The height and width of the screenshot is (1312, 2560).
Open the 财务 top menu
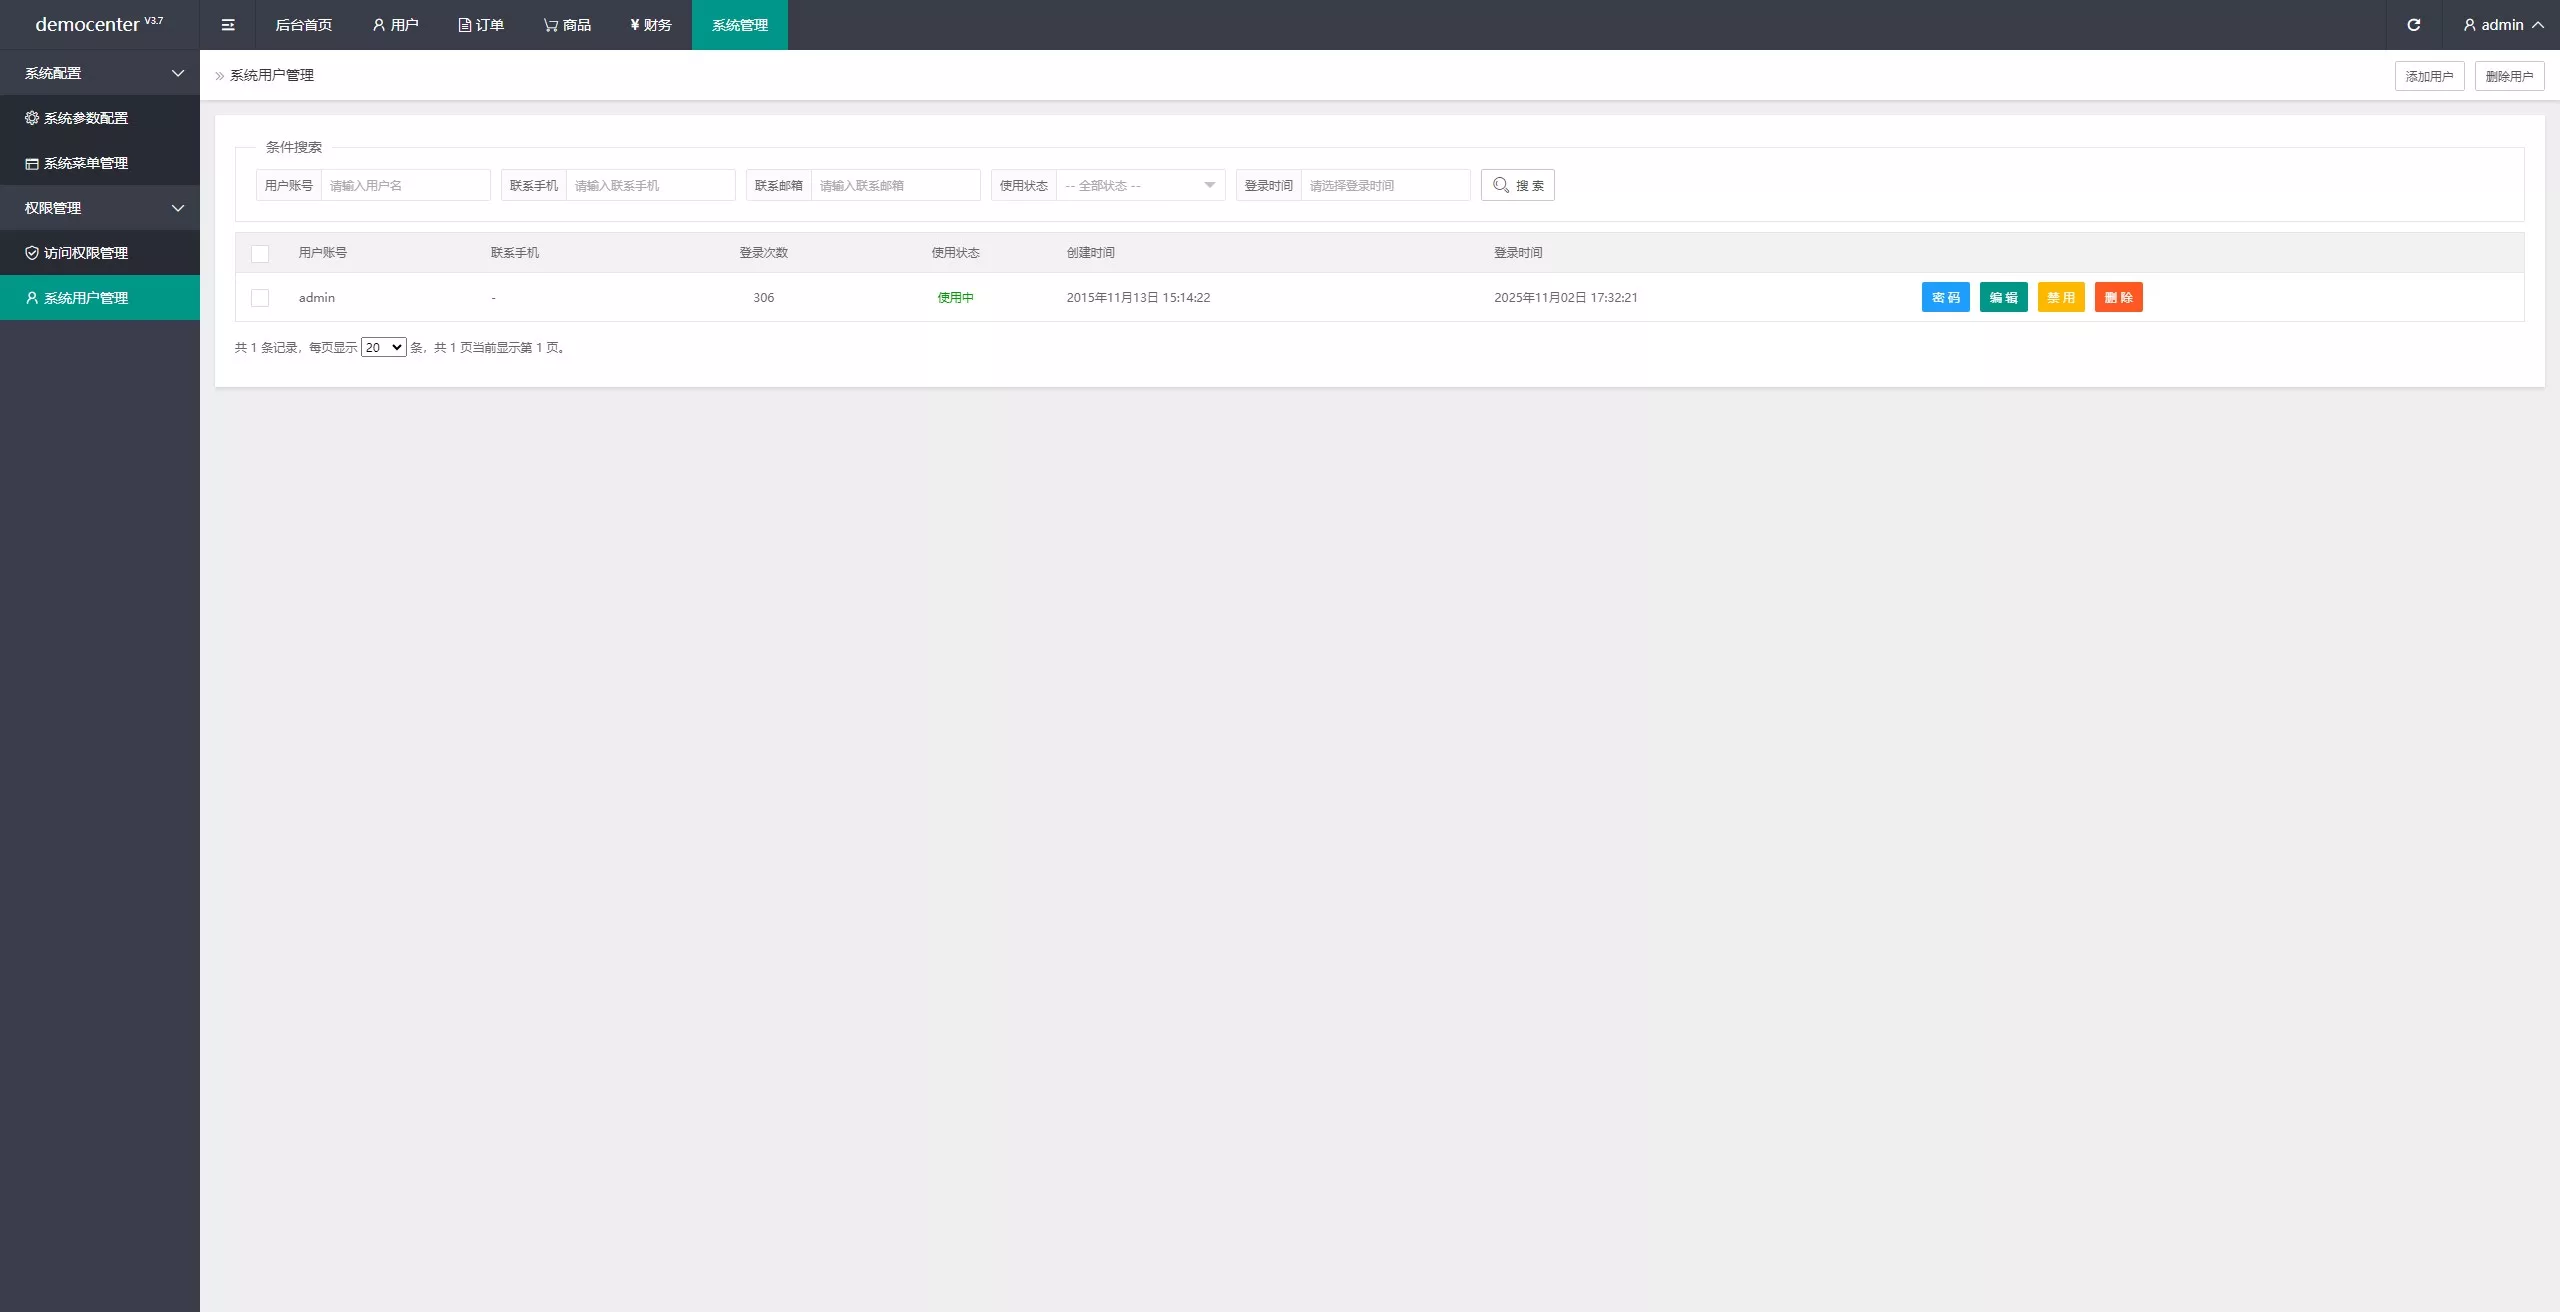[x=650, y=25]
